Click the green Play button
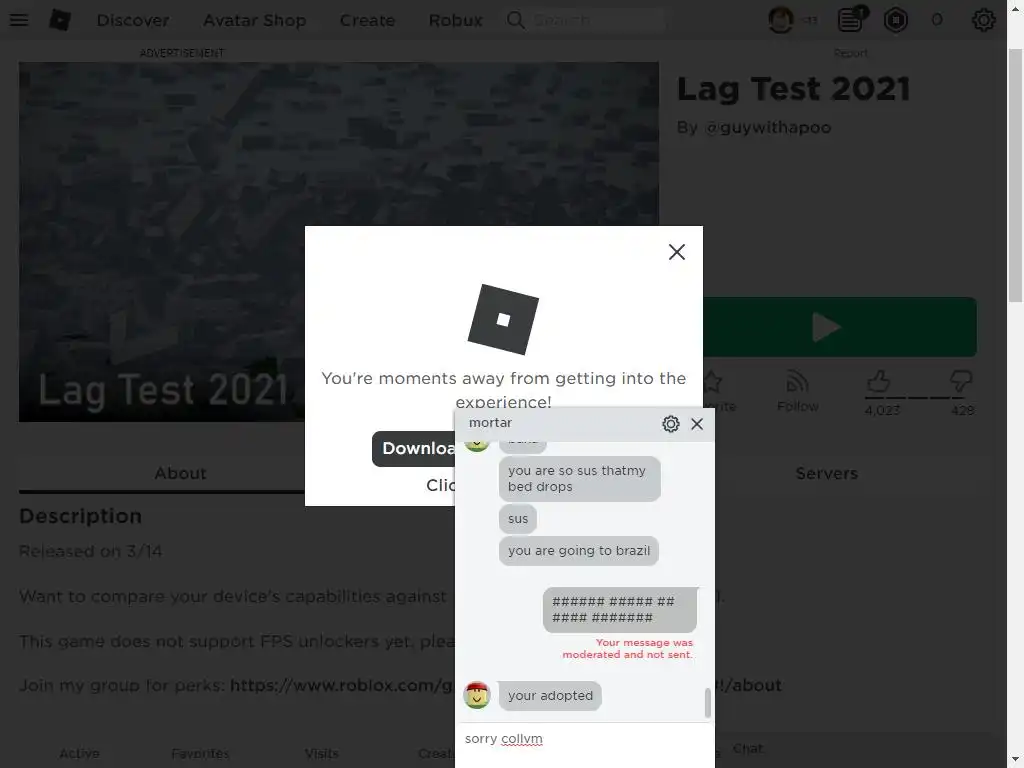This screenshot has height=768, width=1024. [840, 327]
